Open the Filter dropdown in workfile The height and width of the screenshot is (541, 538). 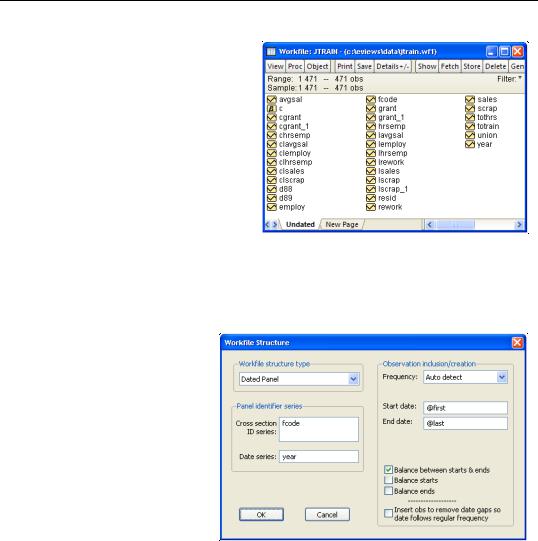pos(520,78)
